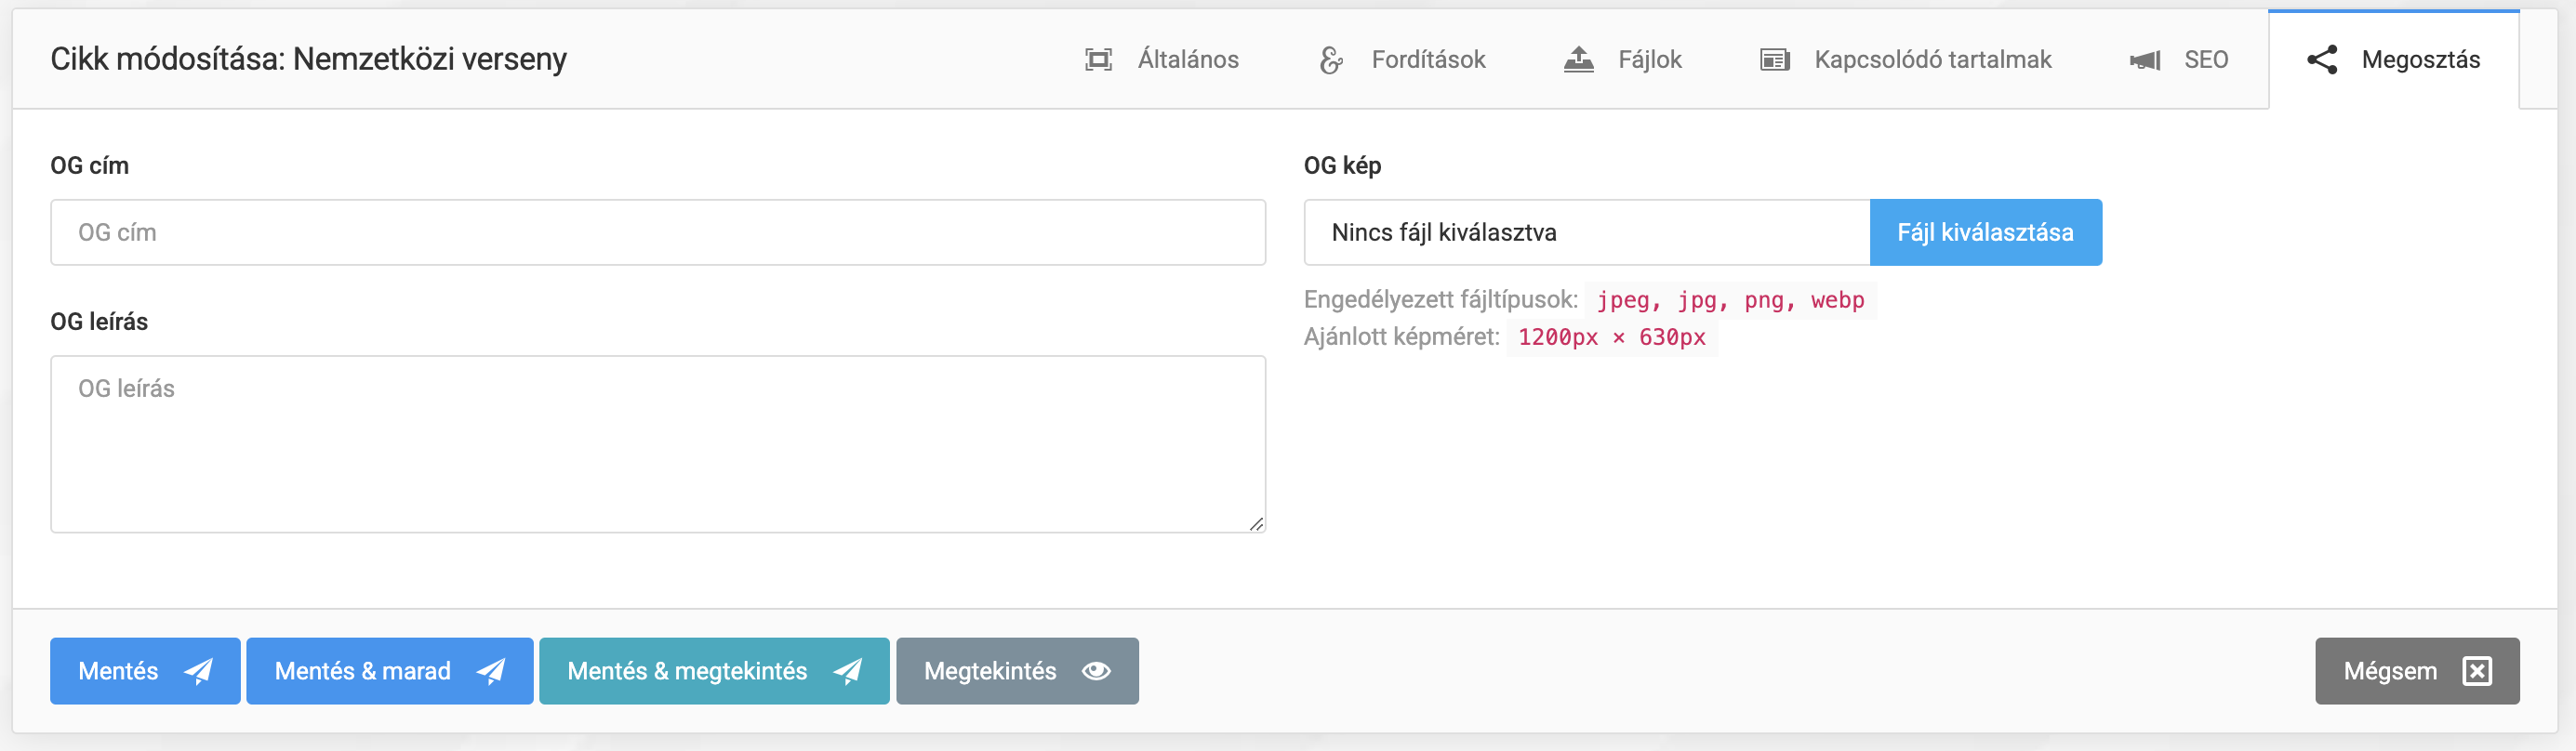Open the Általános tab
The image size is (2576, 751).
(1187, 60)
